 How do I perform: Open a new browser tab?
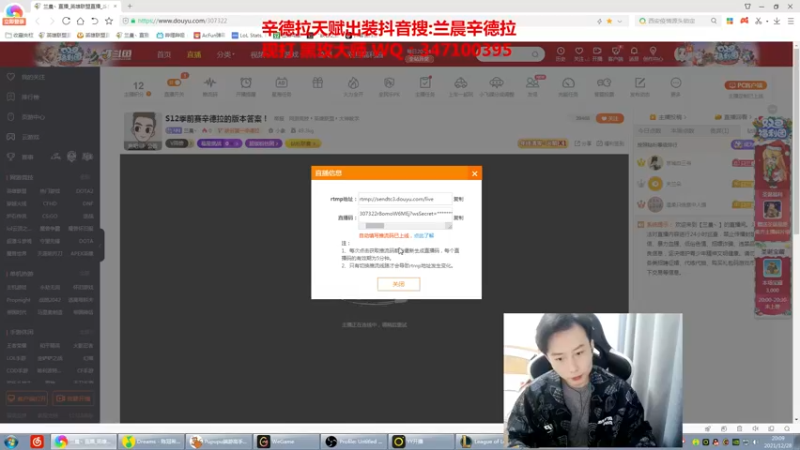(130, 6)
